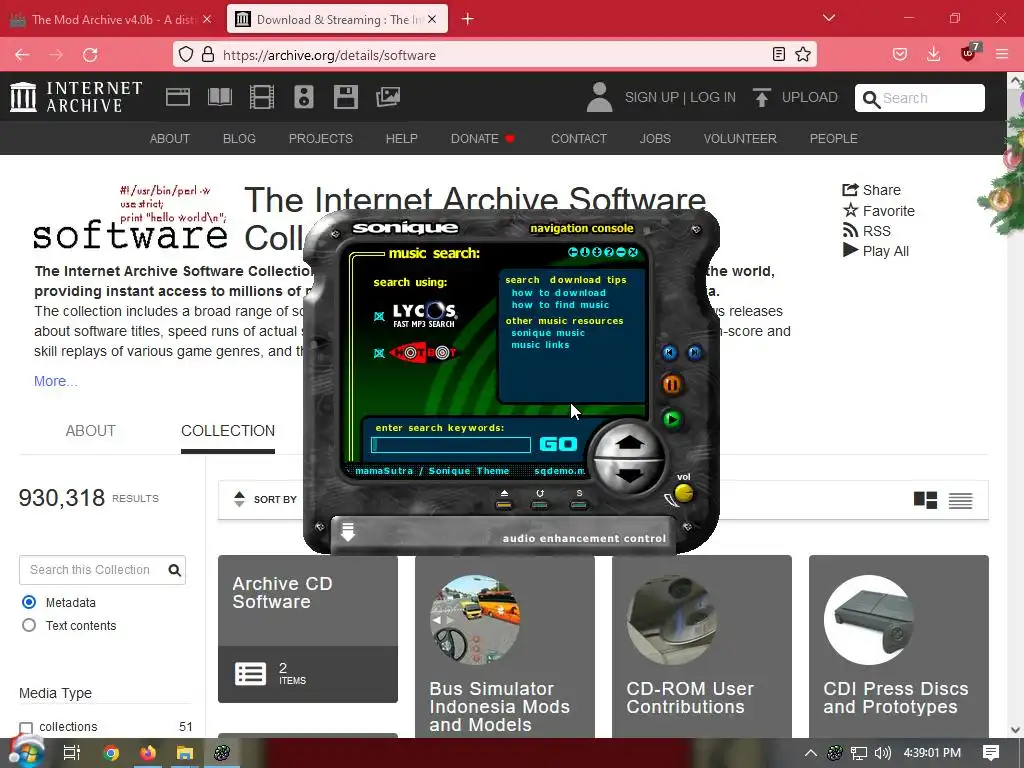Open the VOLUNTEER menu item
Screen dimensions: 1024x768
pos(740,138)
